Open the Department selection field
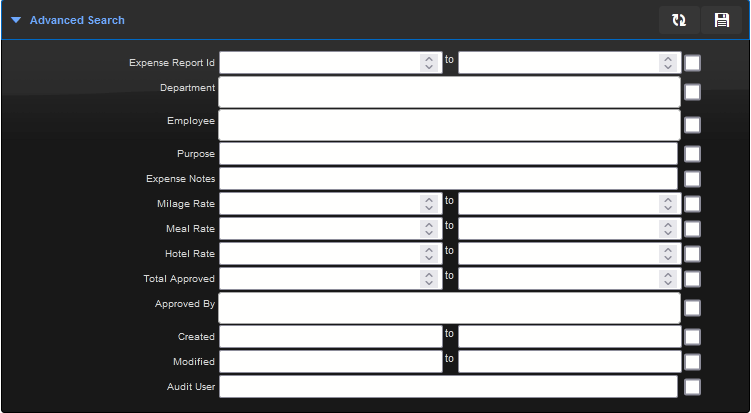751x413 pixels. point(449,92)
